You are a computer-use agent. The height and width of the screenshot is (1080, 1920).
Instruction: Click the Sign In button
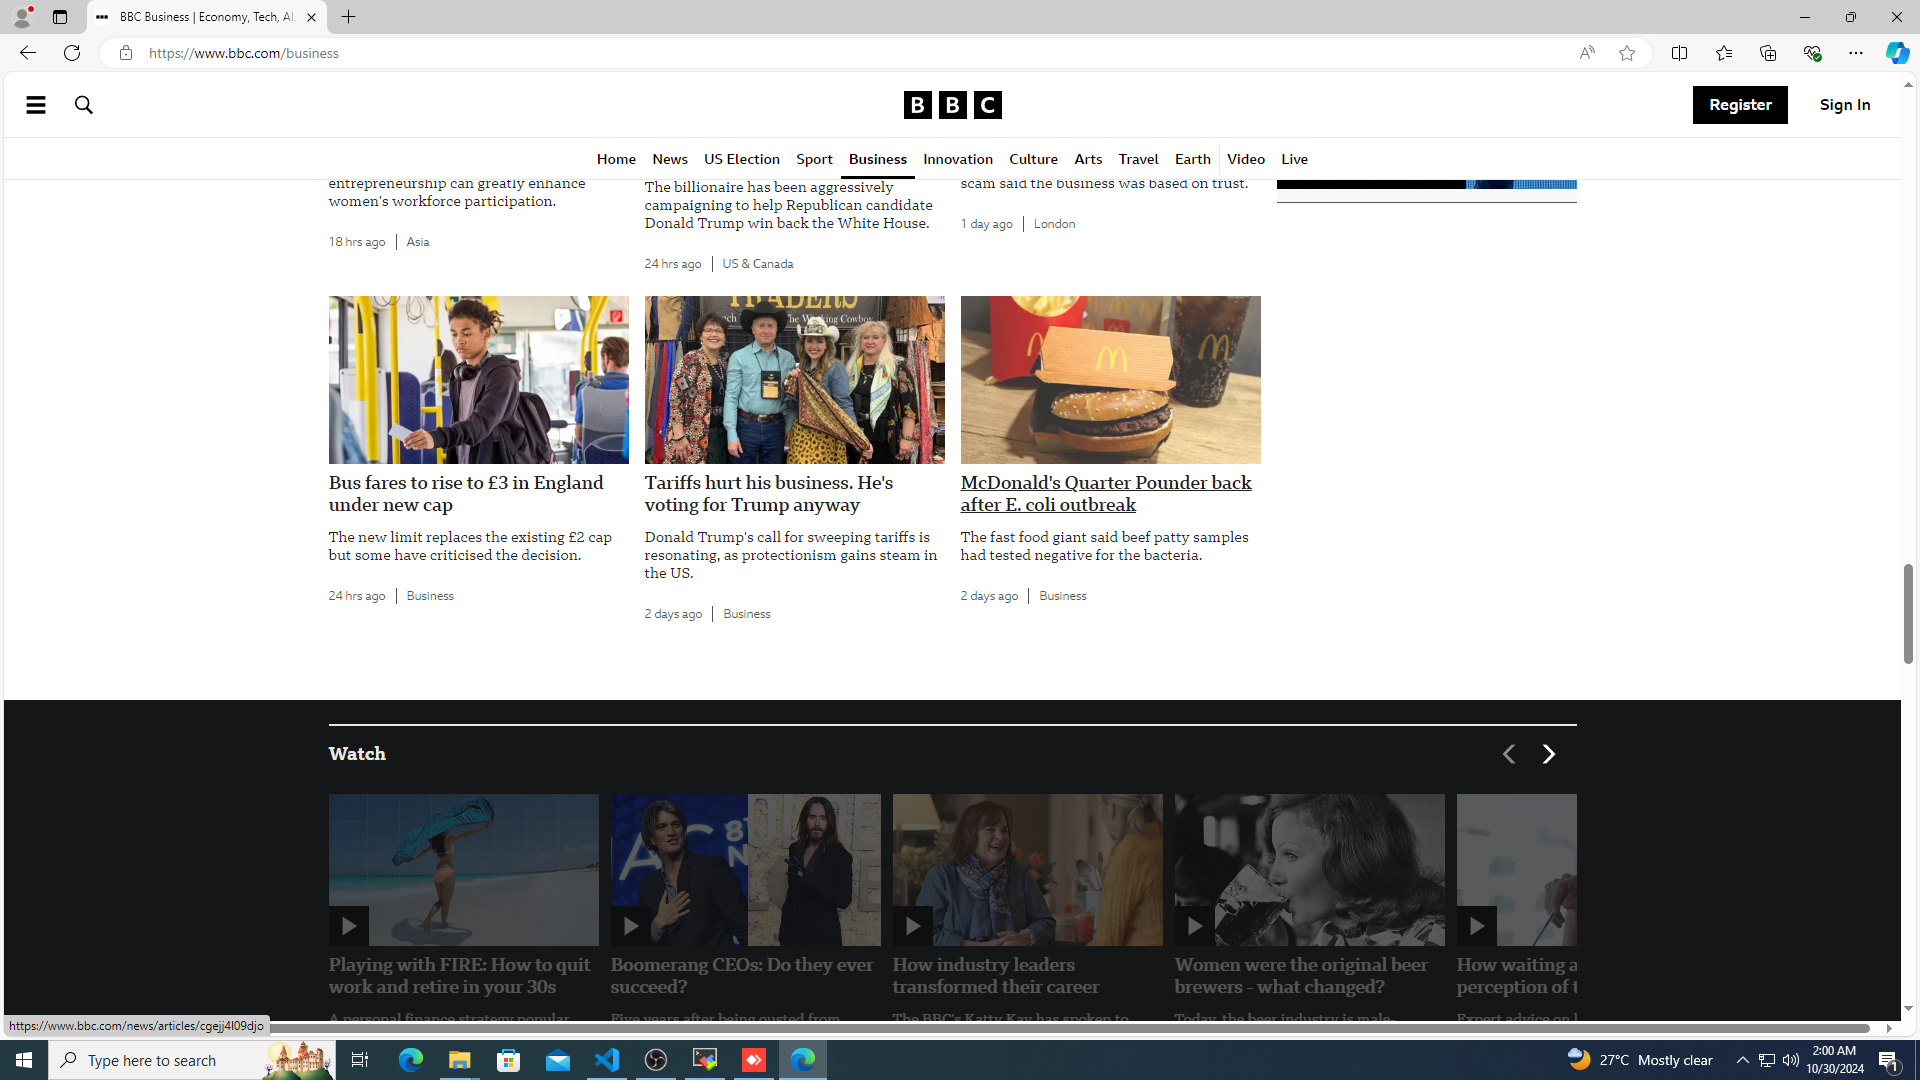1845,105
